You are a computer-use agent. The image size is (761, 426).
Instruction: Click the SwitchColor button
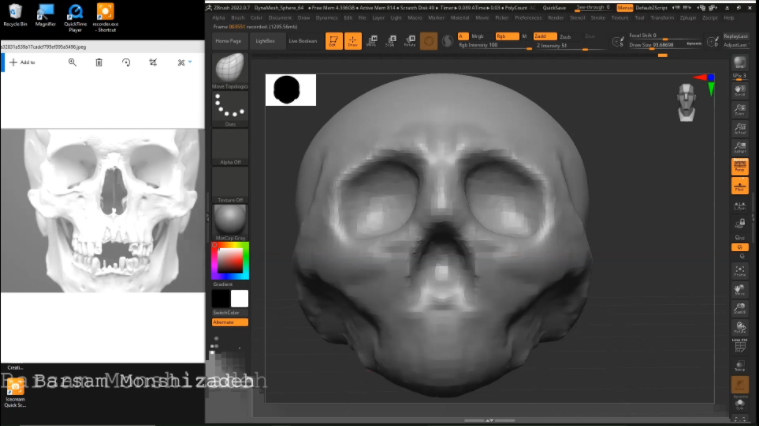tap(230, 312)
